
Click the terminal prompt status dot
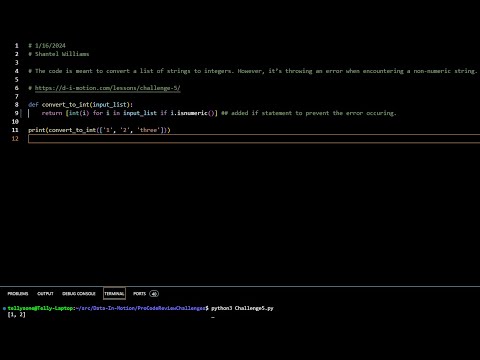(4, 308)
